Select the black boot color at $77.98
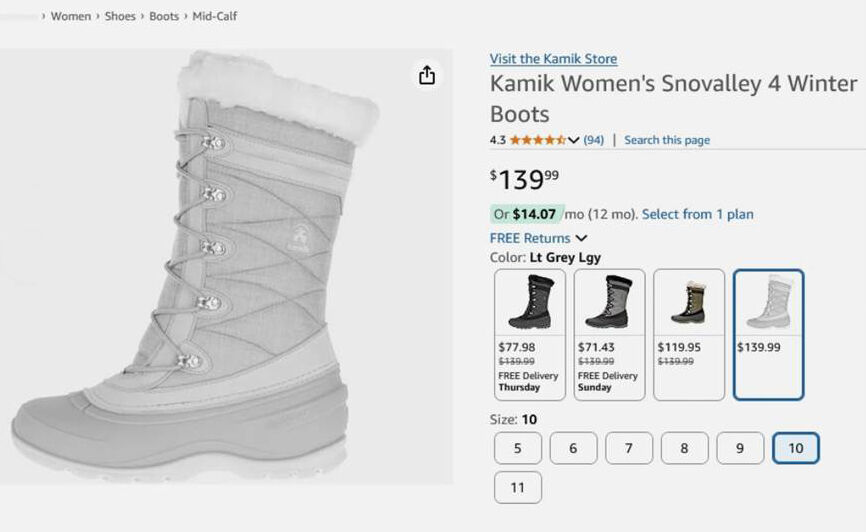Screen dimensions: 866x532 530,334
